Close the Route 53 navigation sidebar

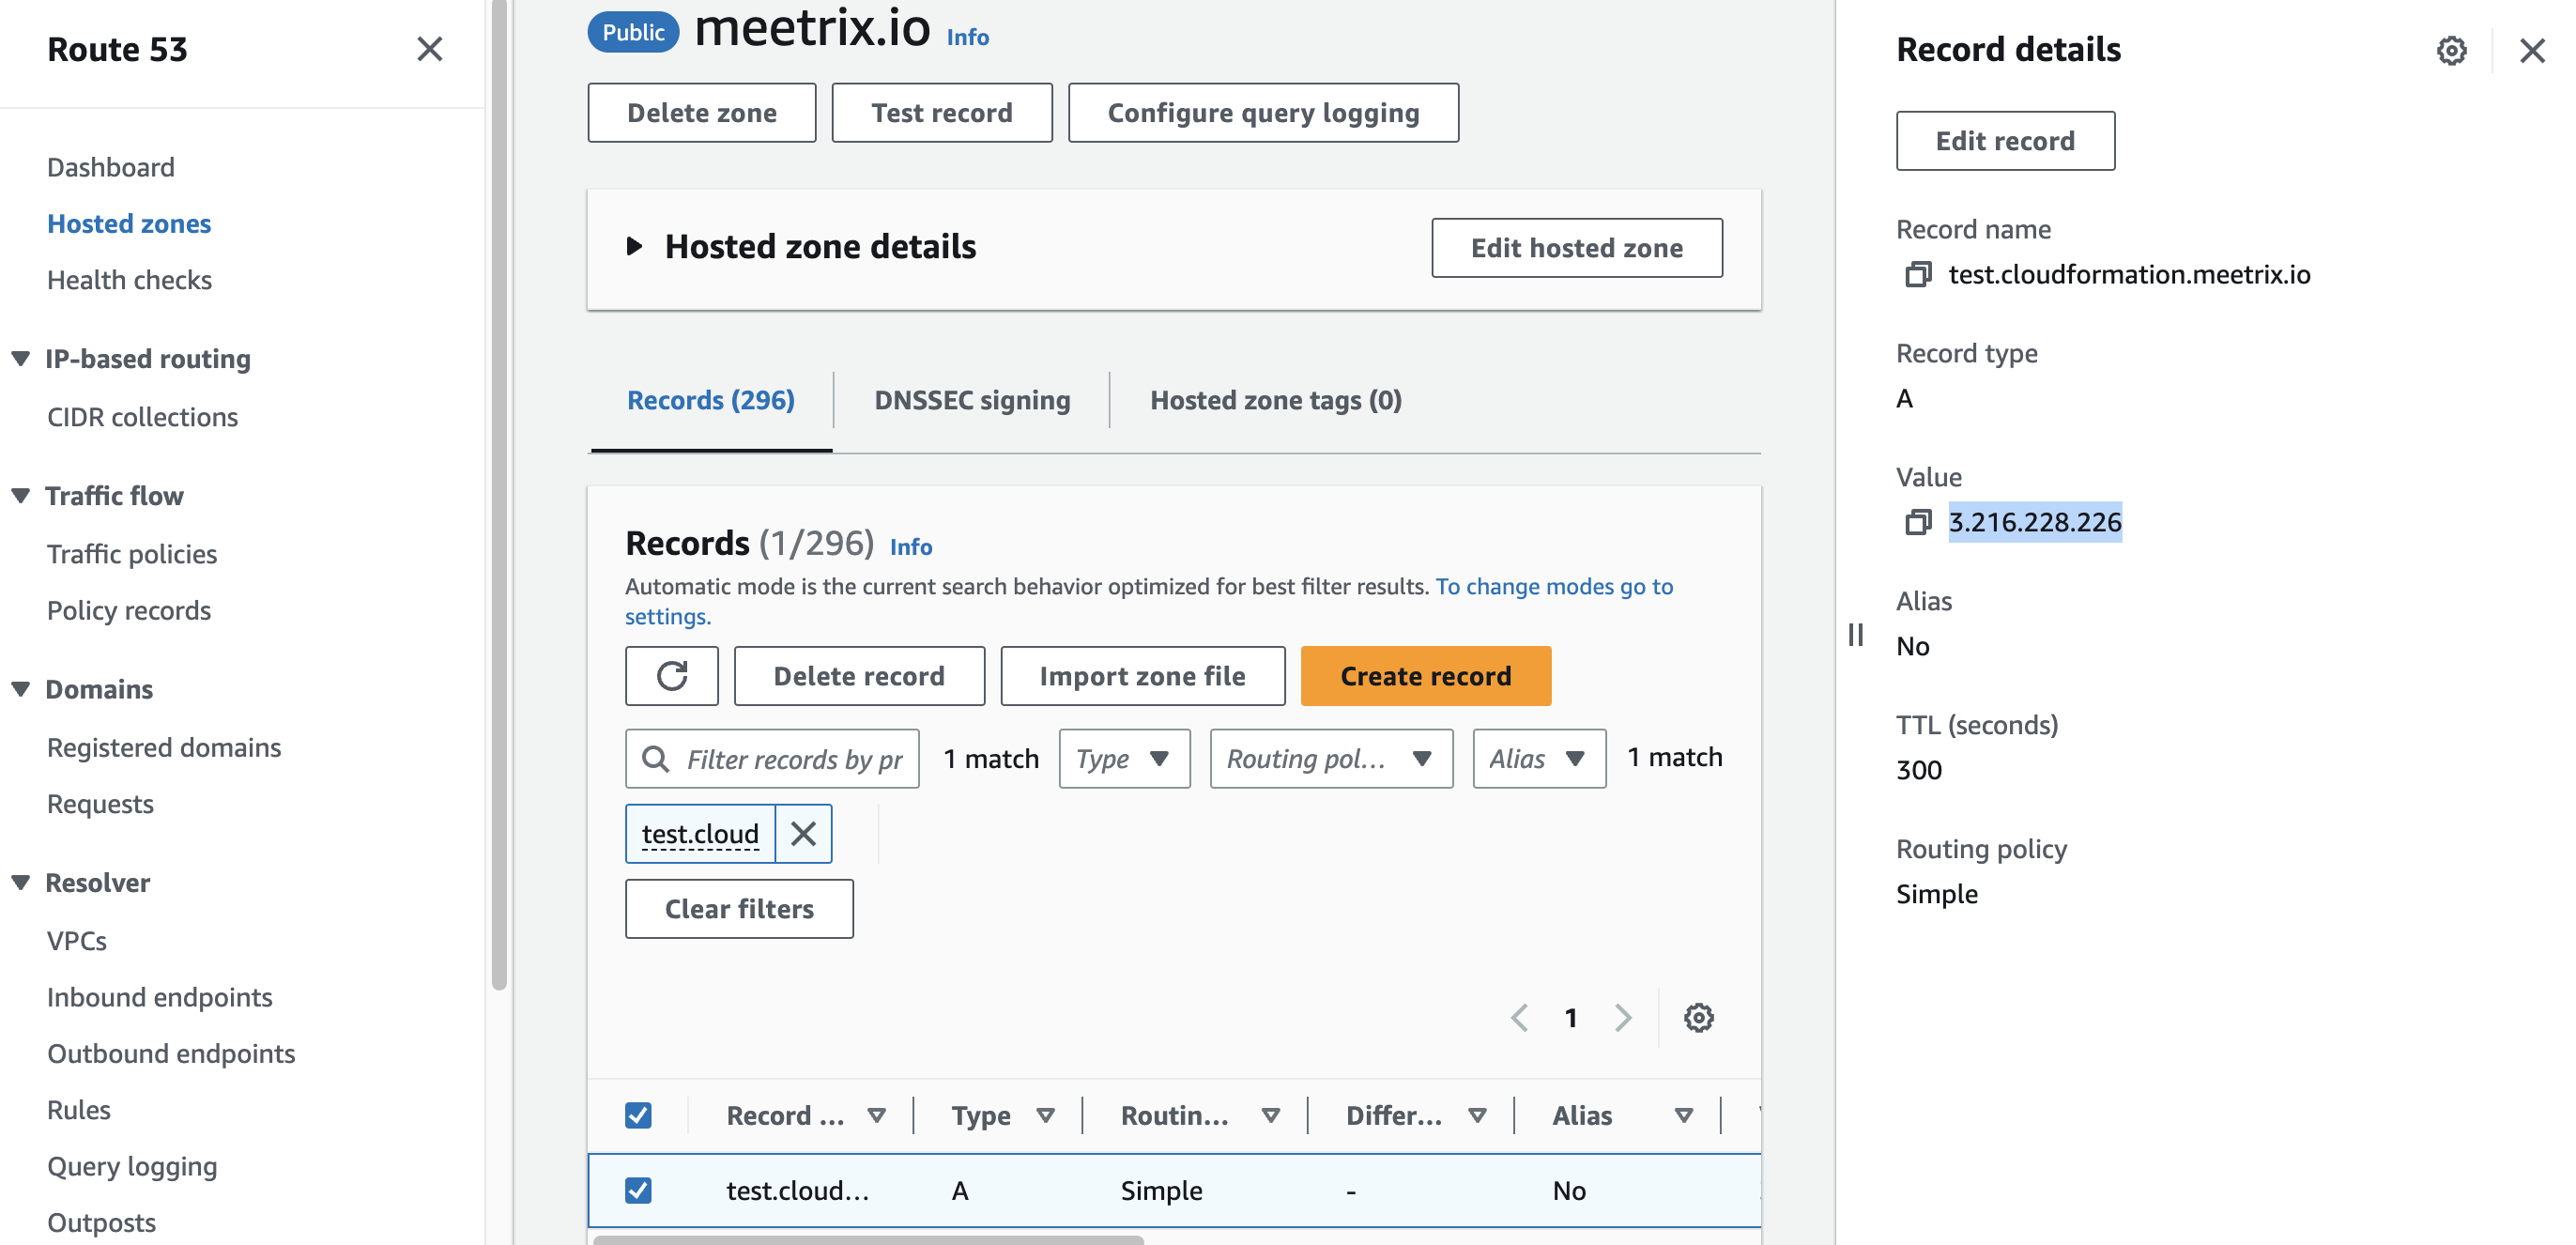pos(429,49)
